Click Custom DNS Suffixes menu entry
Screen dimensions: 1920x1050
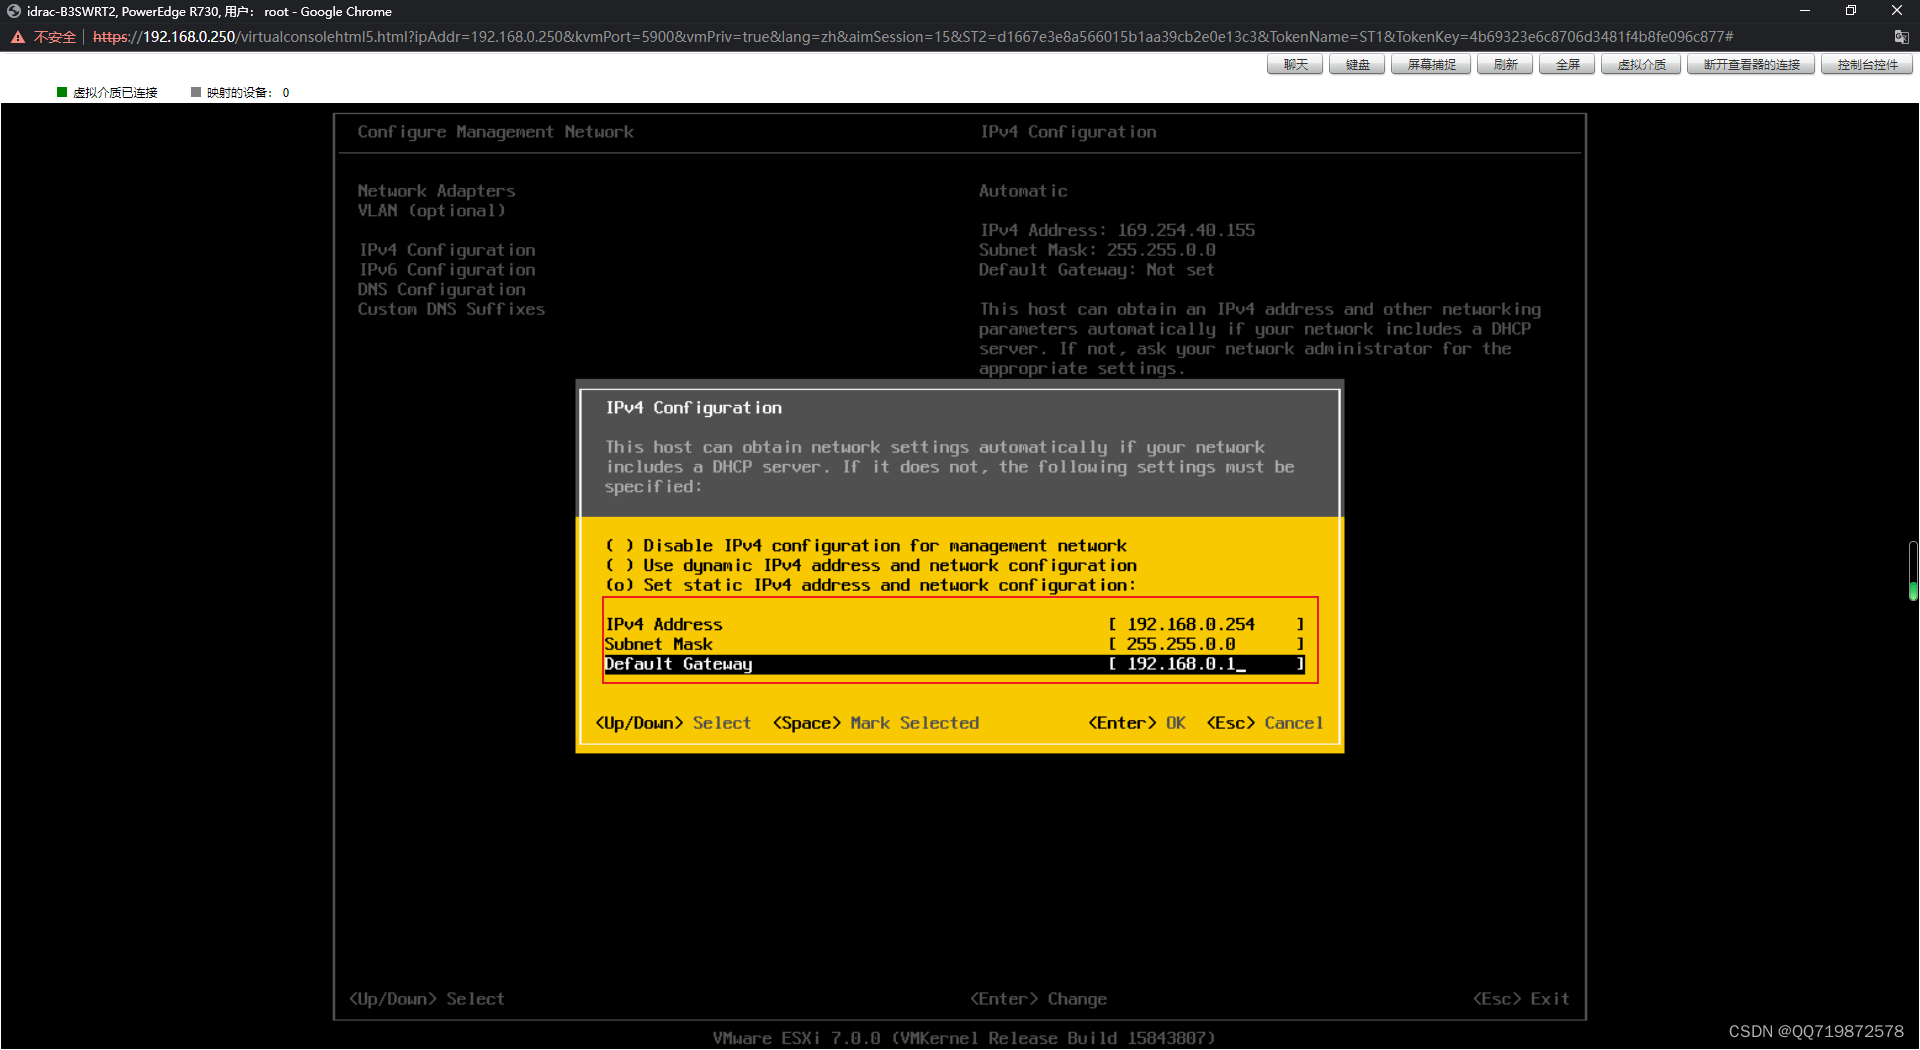click(x=451, y=310)
